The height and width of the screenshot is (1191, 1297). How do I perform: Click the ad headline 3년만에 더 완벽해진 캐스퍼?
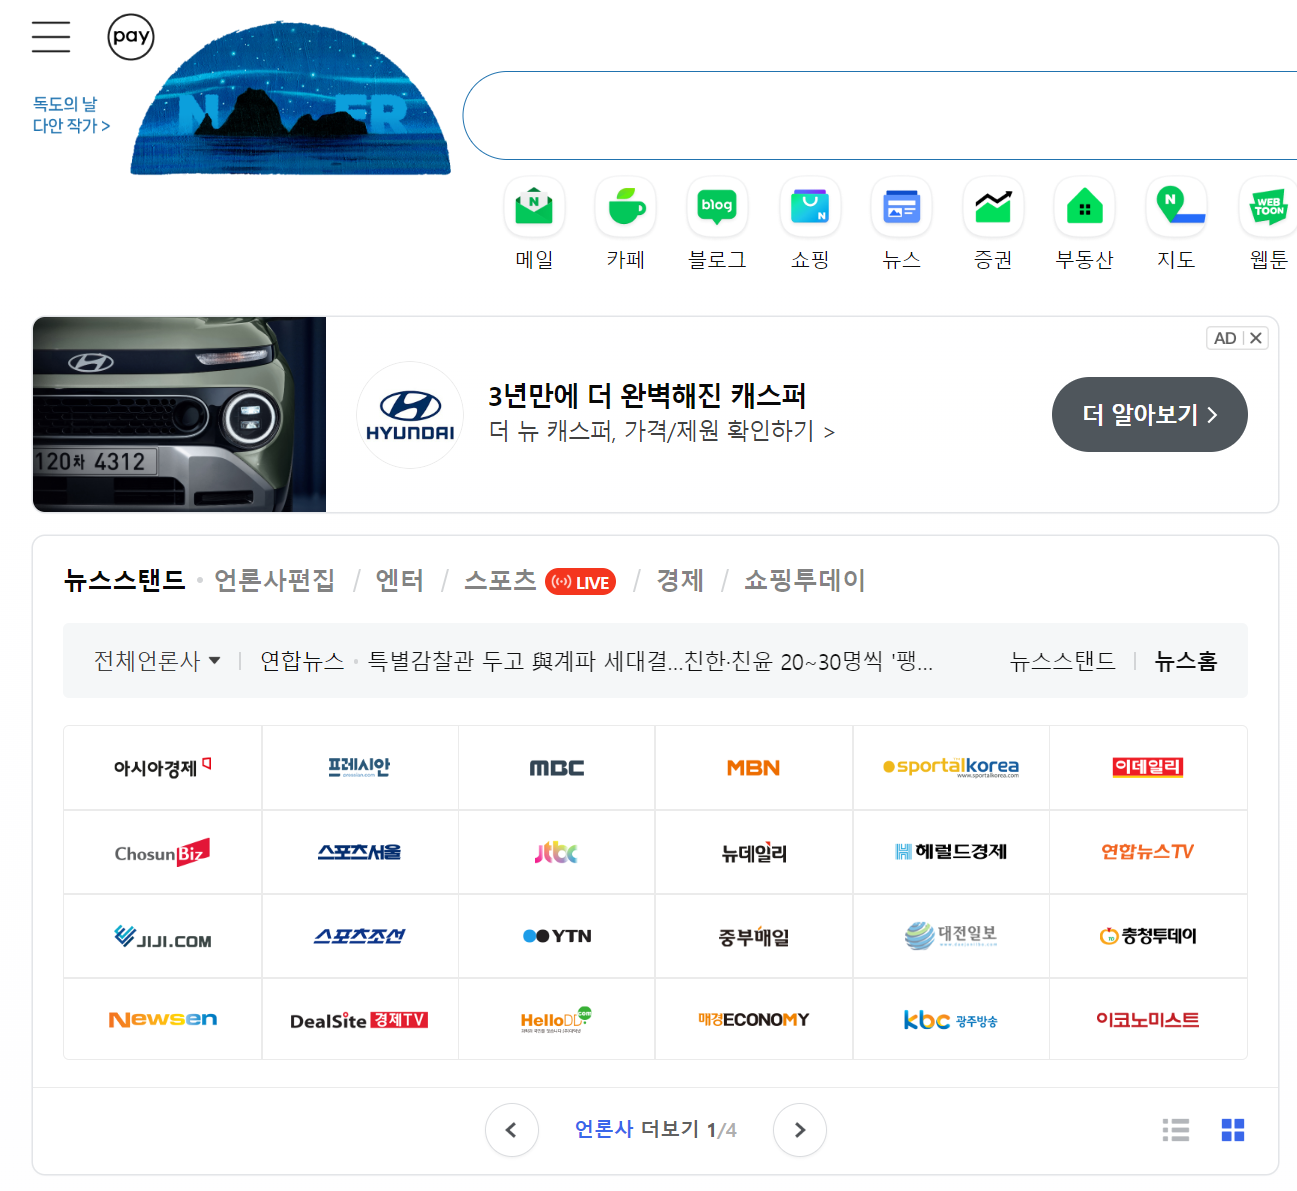(x=647, y=396)
